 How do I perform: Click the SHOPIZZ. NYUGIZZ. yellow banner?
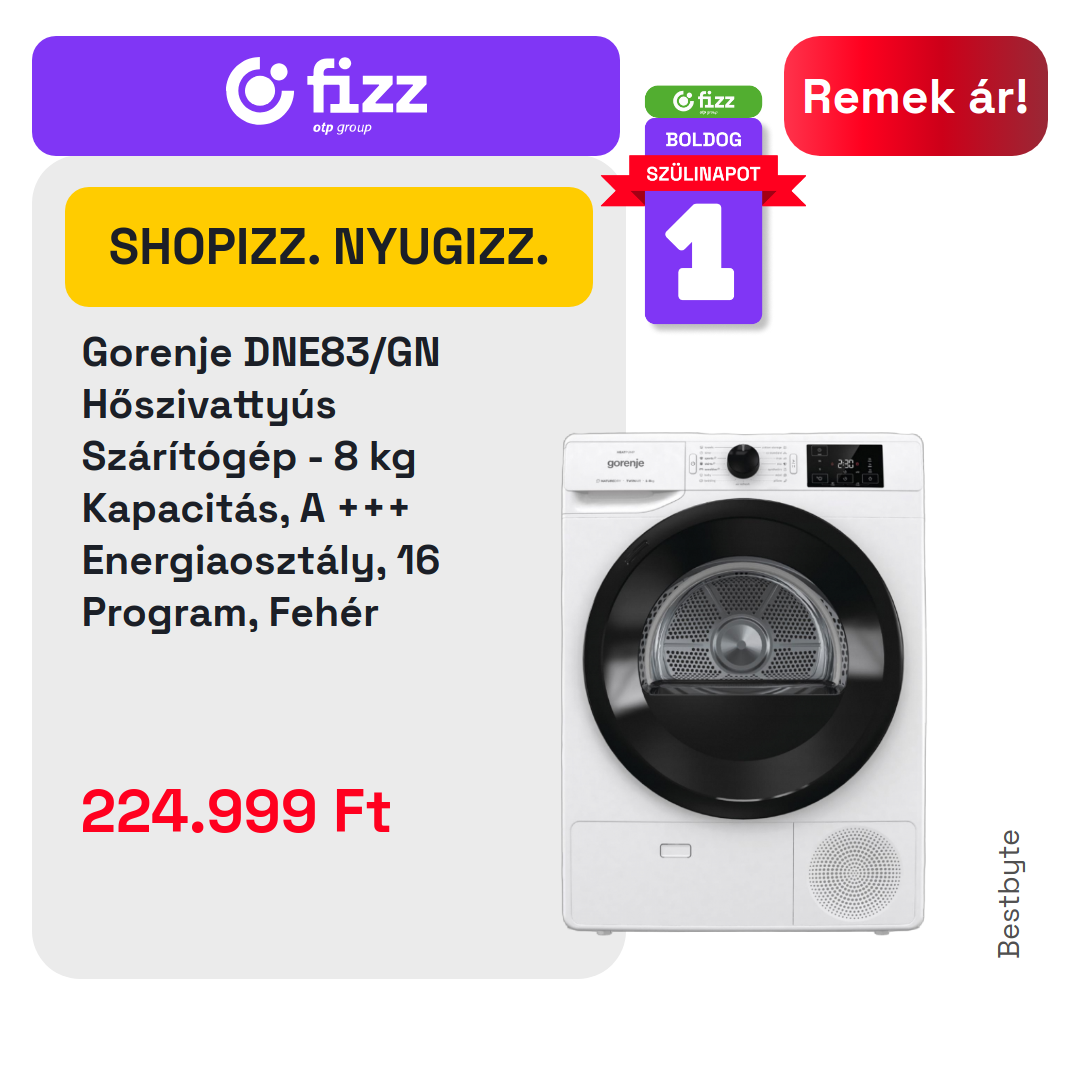[x=329, y=247]
